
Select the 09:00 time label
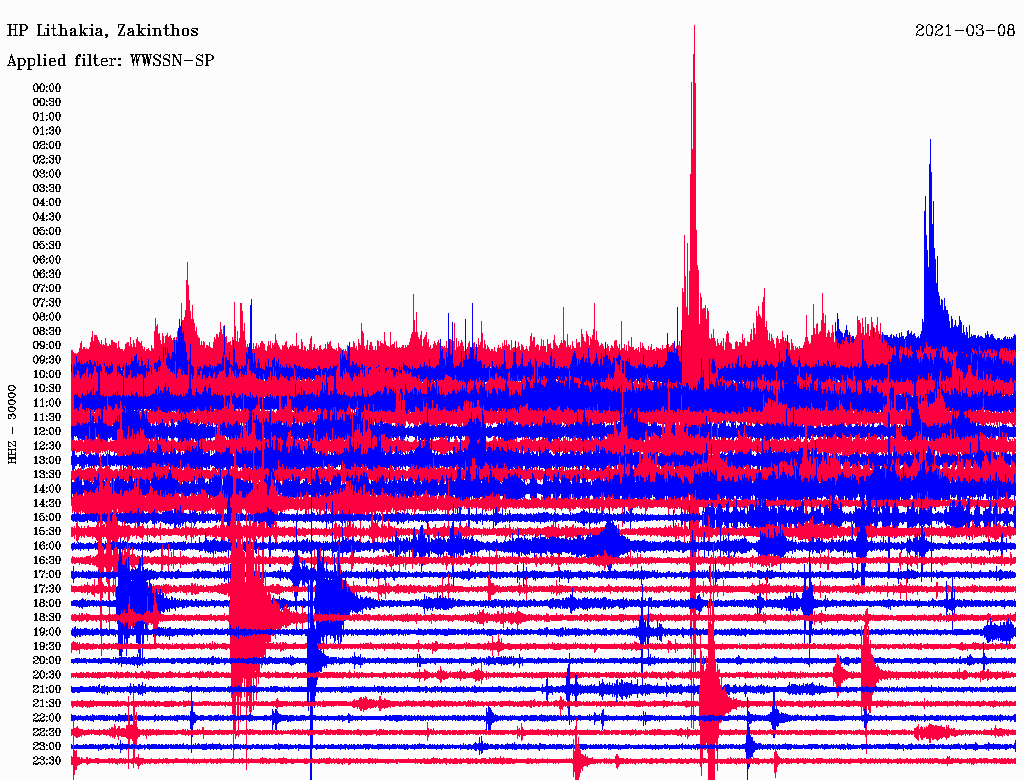click(x=47, y=346)
